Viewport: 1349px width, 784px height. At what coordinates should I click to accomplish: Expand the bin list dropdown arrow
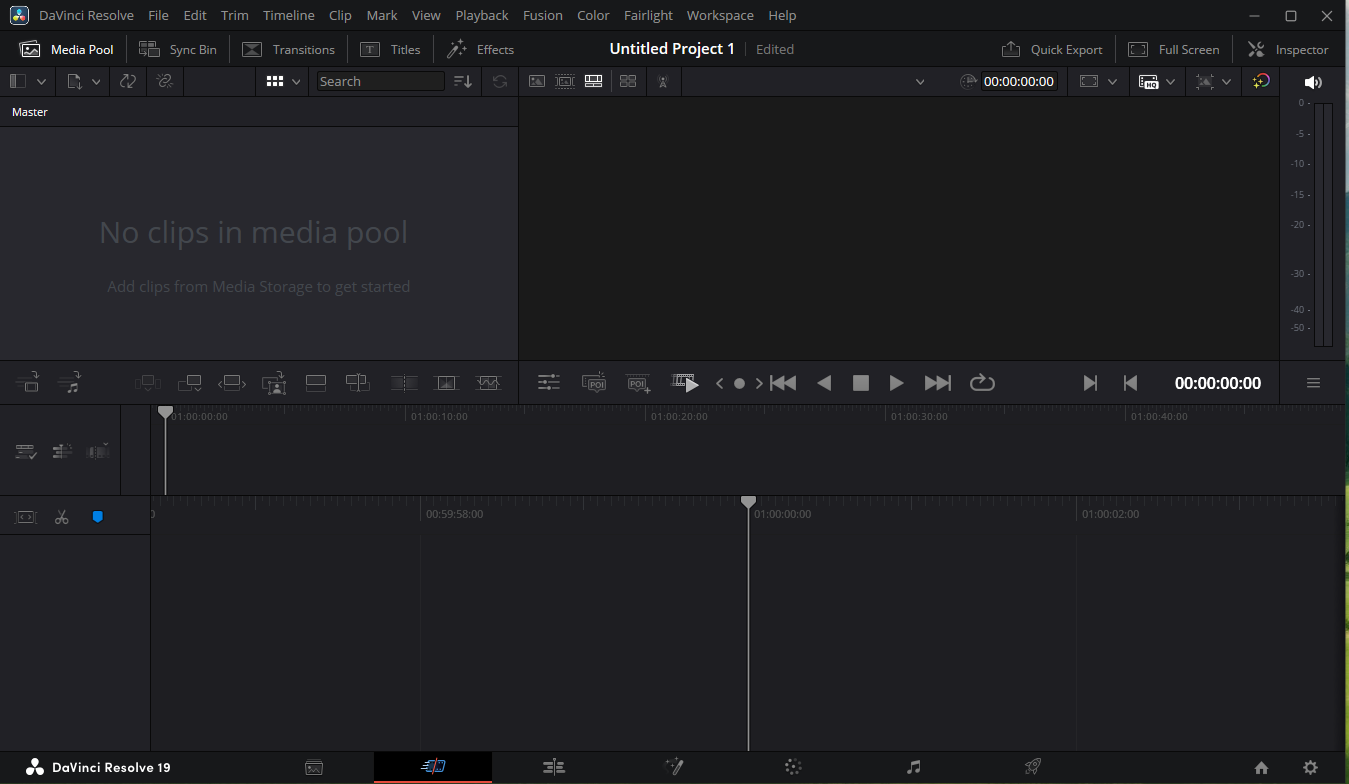pyautogui.click(x=41, y=82)
